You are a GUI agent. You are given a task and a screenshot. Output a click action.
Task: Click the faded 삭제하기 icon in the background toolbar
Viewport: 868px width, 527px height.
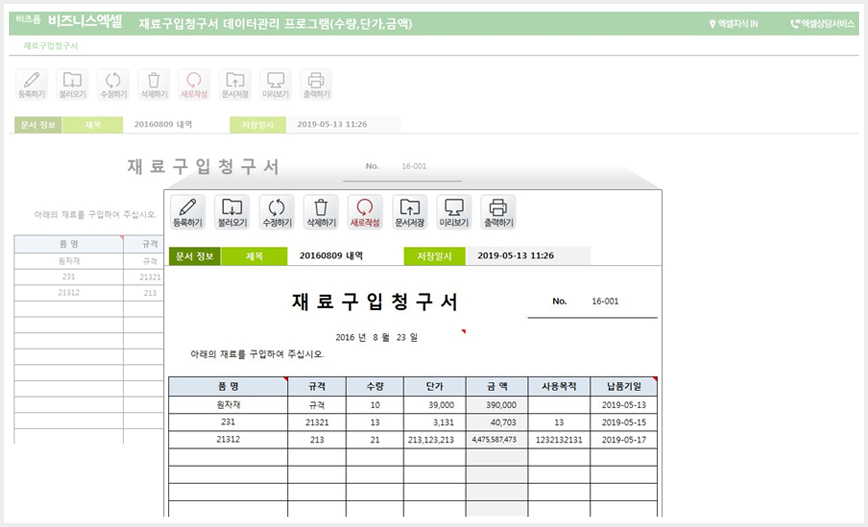[x=154, y=85]
